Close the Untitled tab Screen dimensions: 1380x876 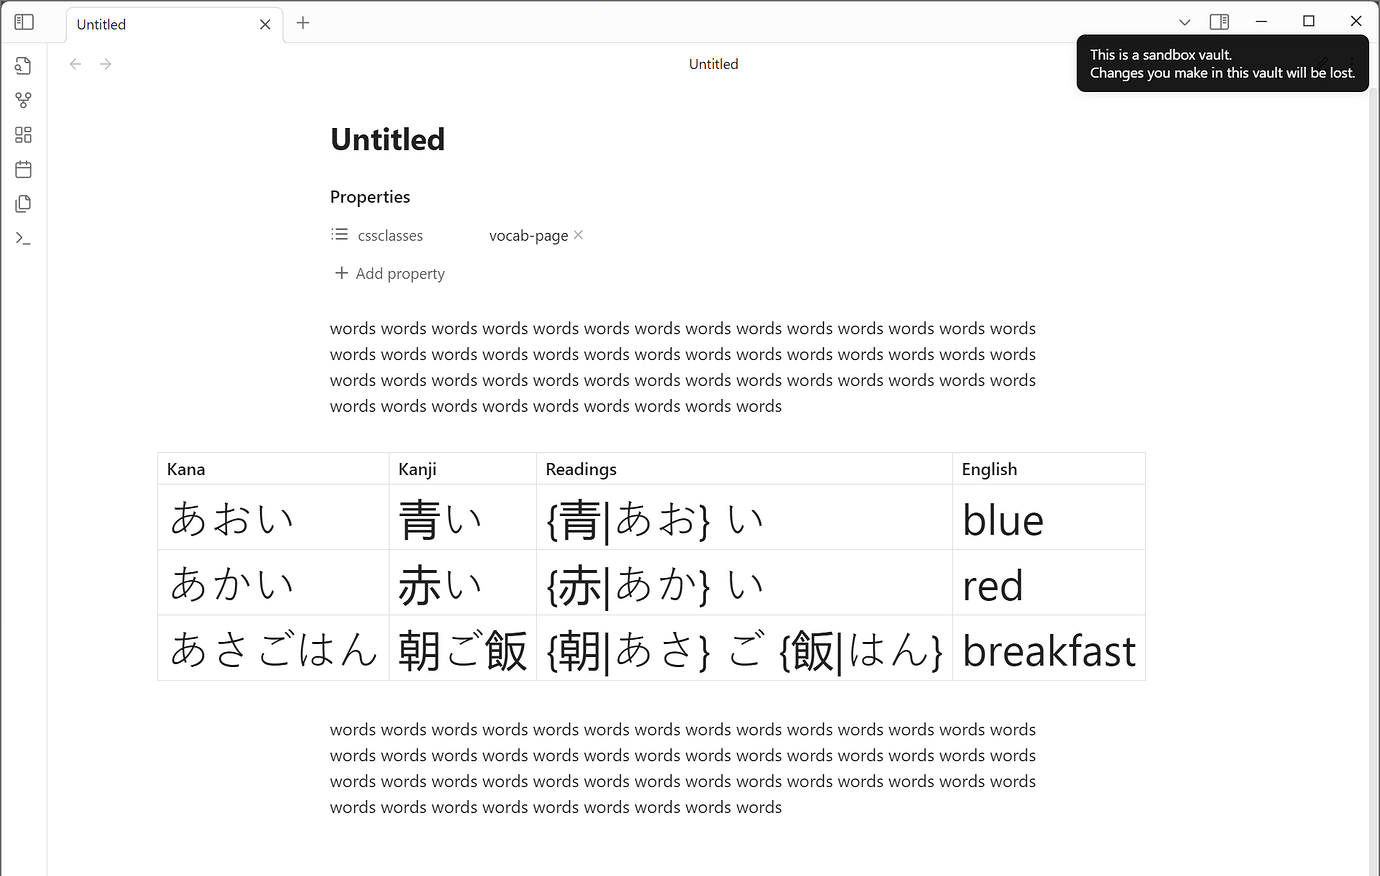(x=265, y=24)
